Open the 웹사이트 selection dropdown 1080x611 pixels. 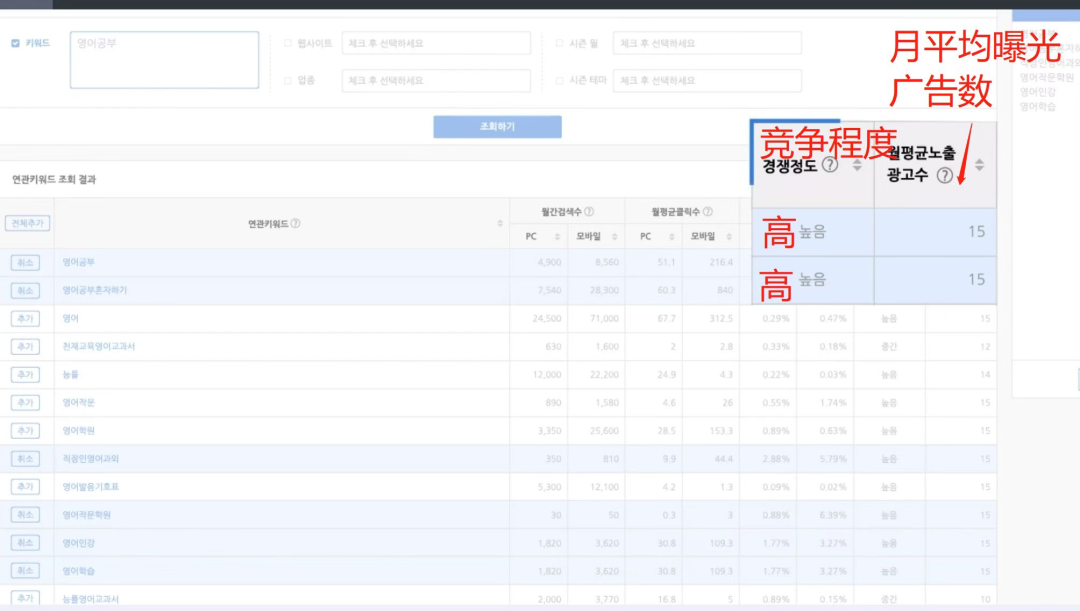point(436,43)
